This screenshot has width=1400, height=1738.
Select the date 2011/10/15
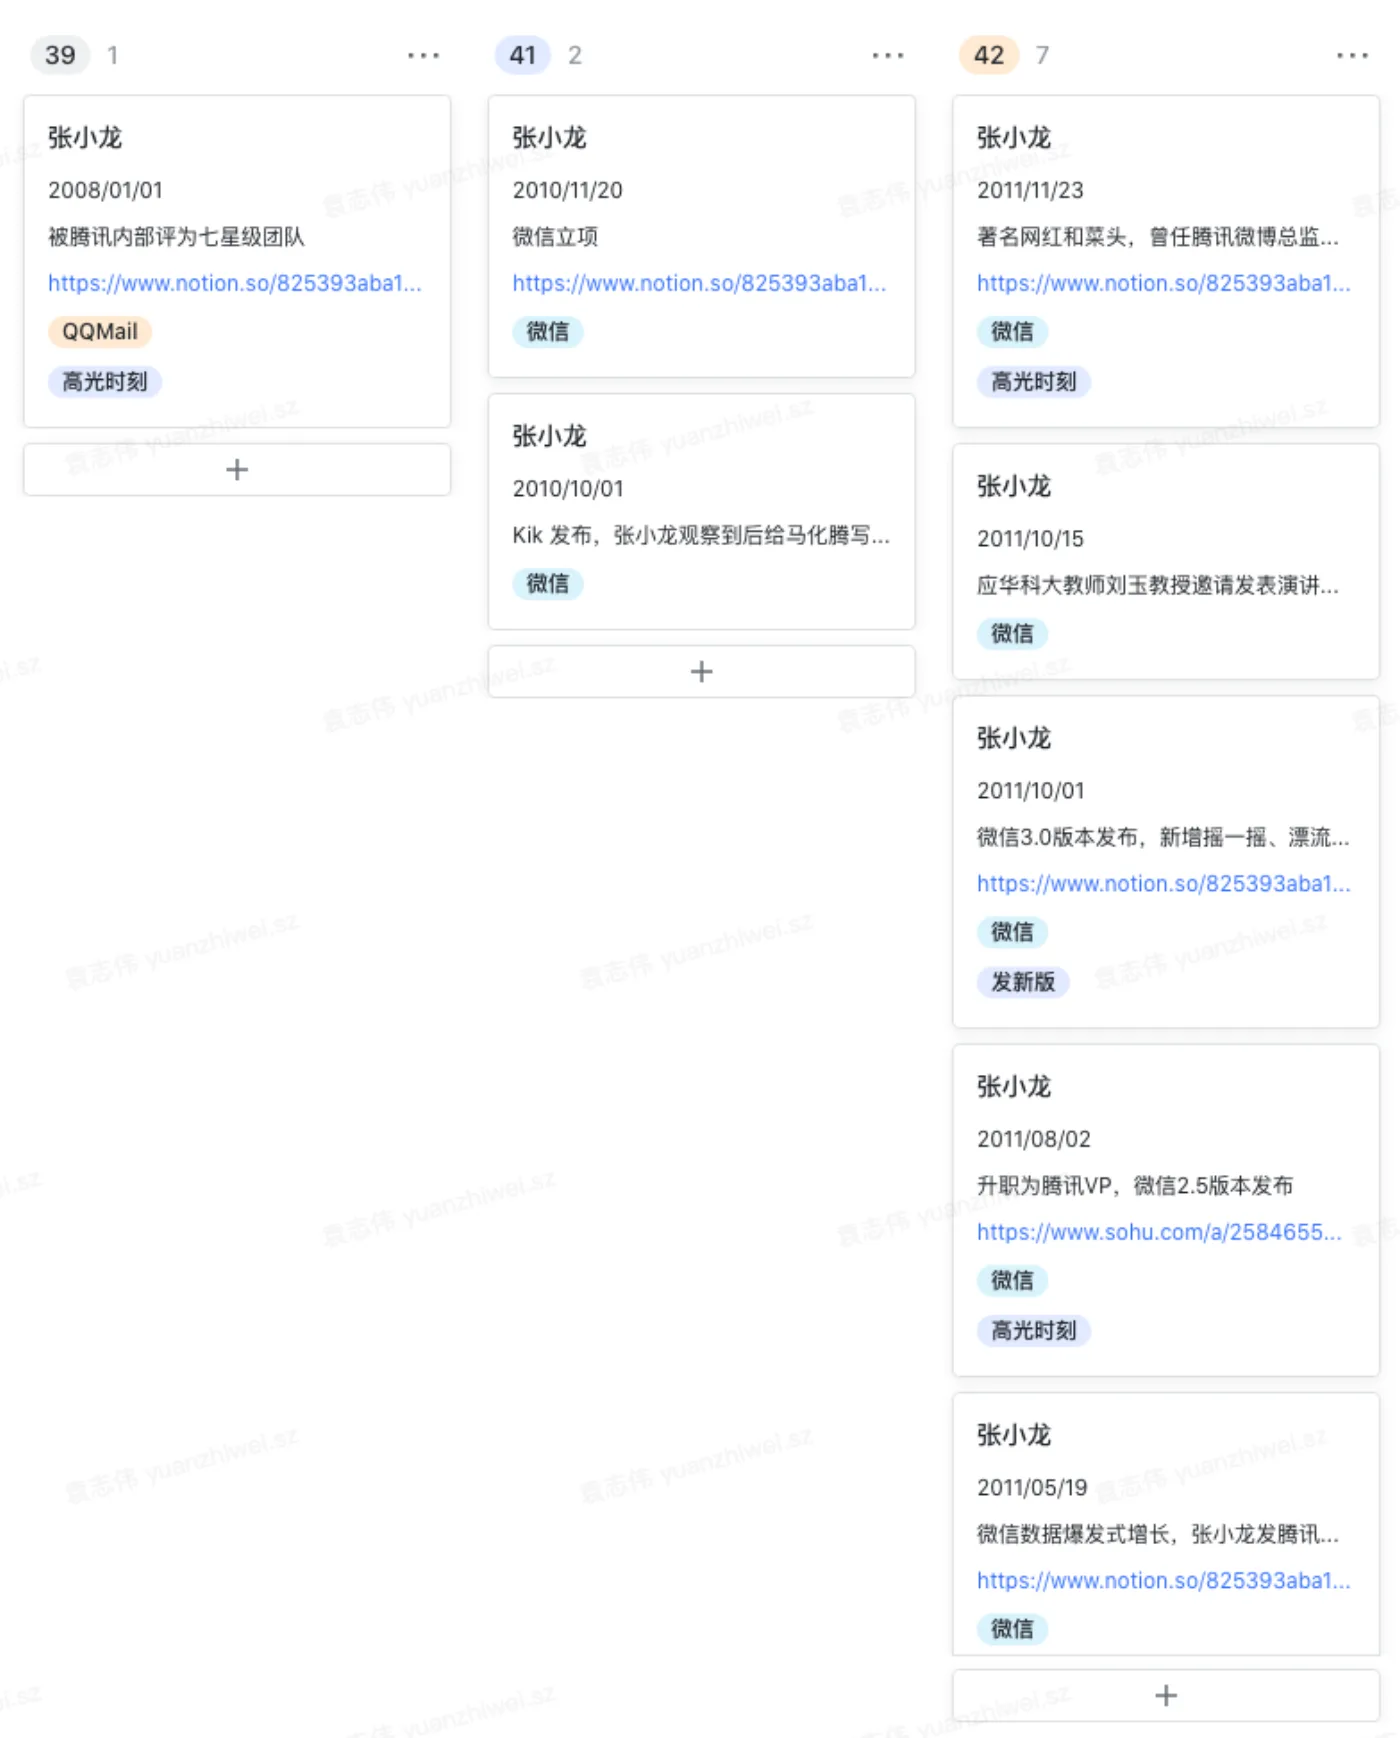pyautogui.click(x=1030, y=539)
